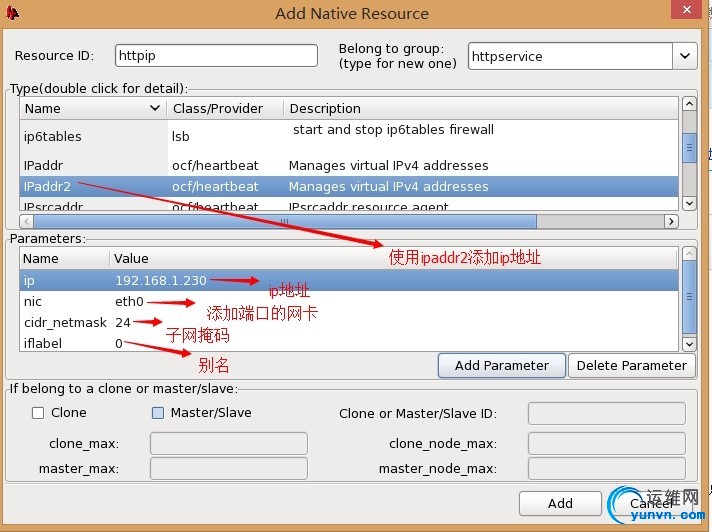This screenshot has height=532, width=712.
Task: Open the Belong to group dropdown arrow
Action: tap(685, 56)
